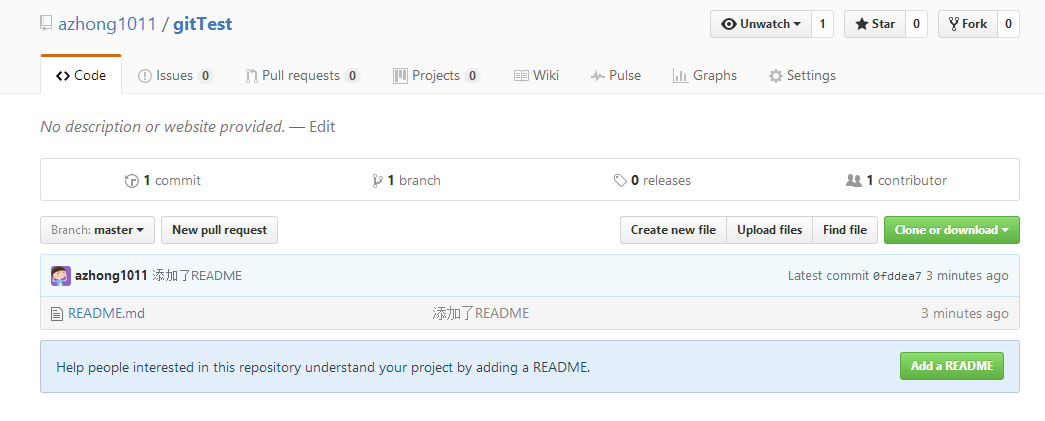View the 1 commit link

coord(163,181)
